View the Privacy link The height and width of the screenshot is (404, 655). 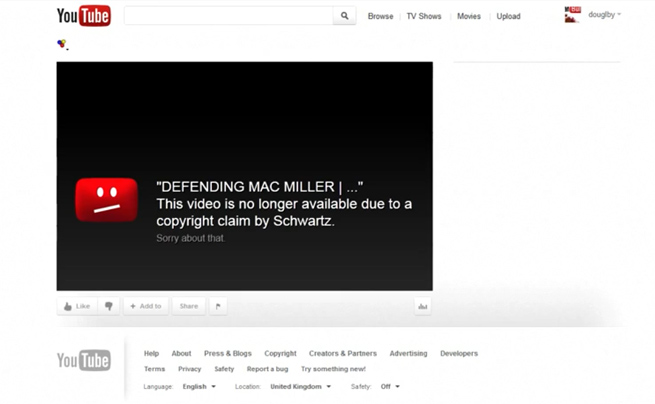190,369
